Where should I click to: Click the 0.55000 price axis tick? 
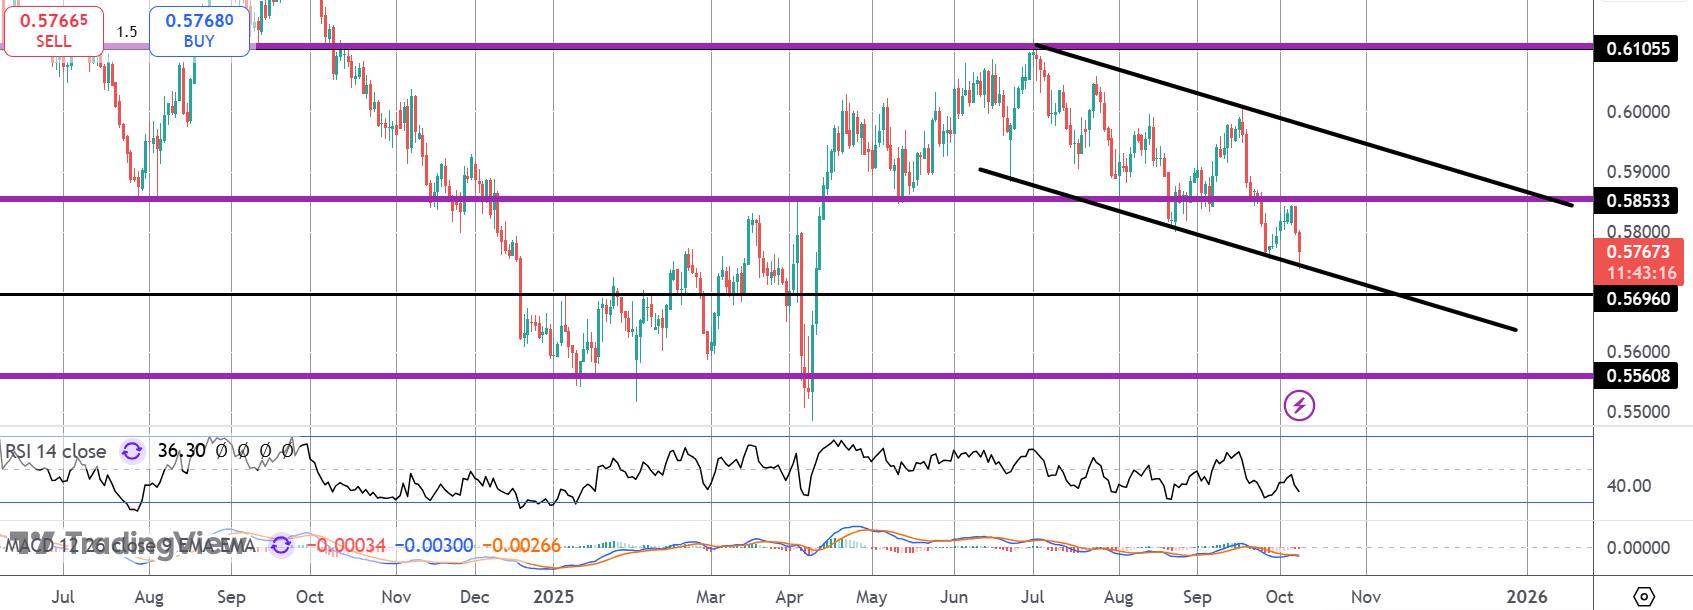[x=1638, y=412]
